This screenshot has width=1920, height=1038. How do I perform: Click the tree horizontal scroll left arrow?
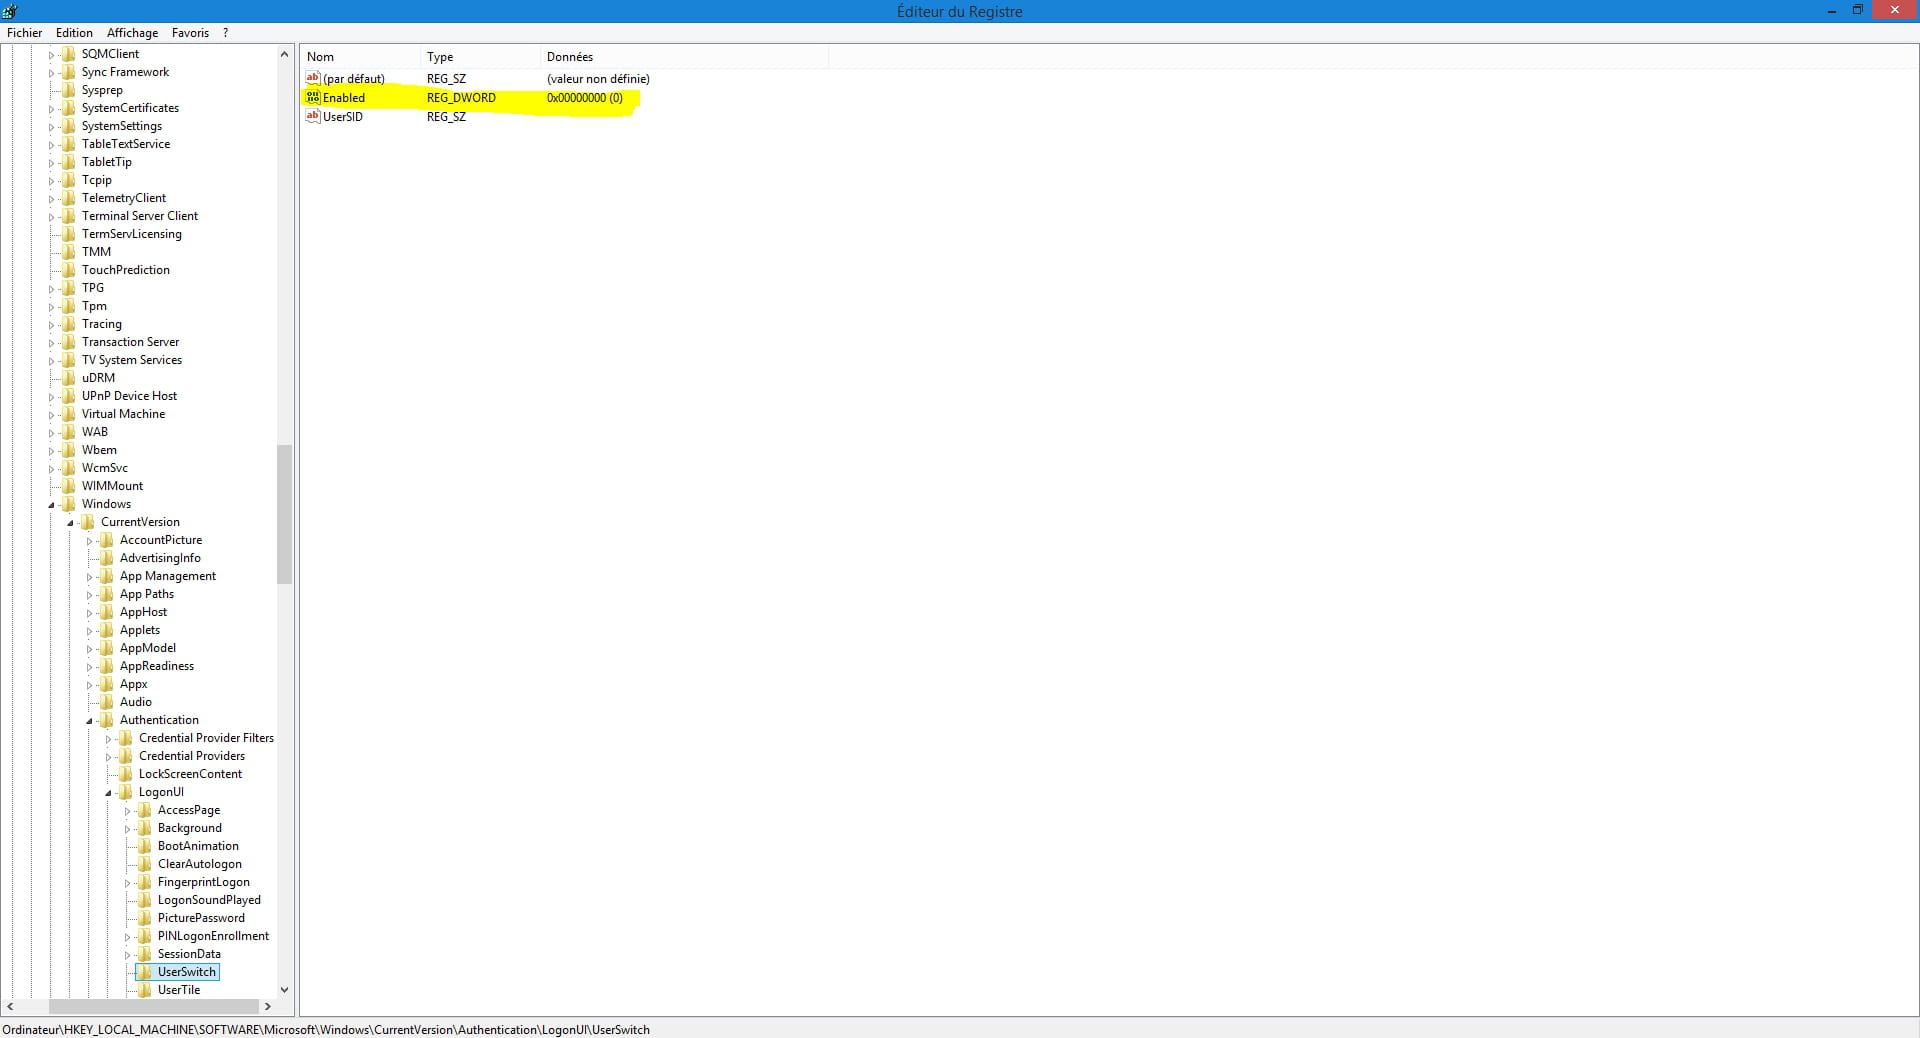coord(10,1006)
